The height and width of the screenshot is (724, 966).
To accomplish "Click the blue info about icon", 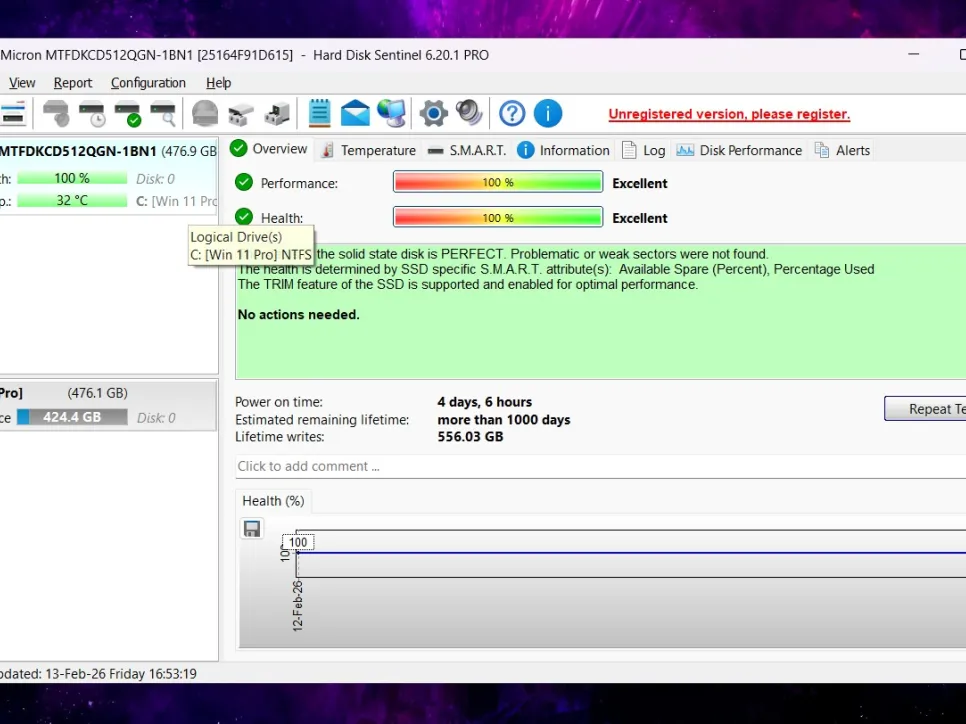I will click(x=547, y=113).
